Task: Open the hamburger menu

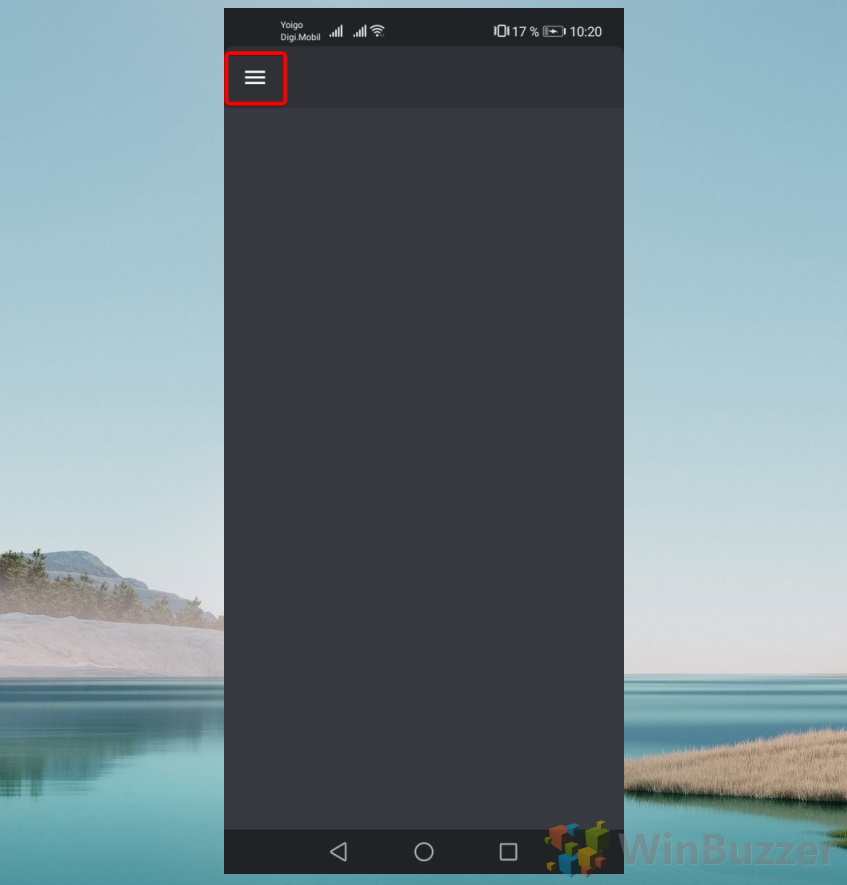Action: 255,78
